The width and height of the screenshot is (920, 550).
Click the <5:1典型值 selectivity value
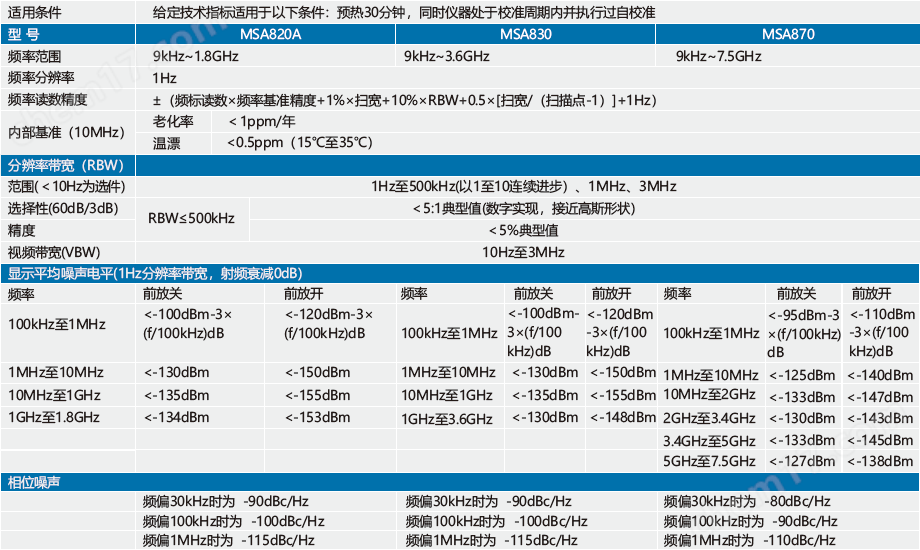pyautogui.click(x=523, y=208)
